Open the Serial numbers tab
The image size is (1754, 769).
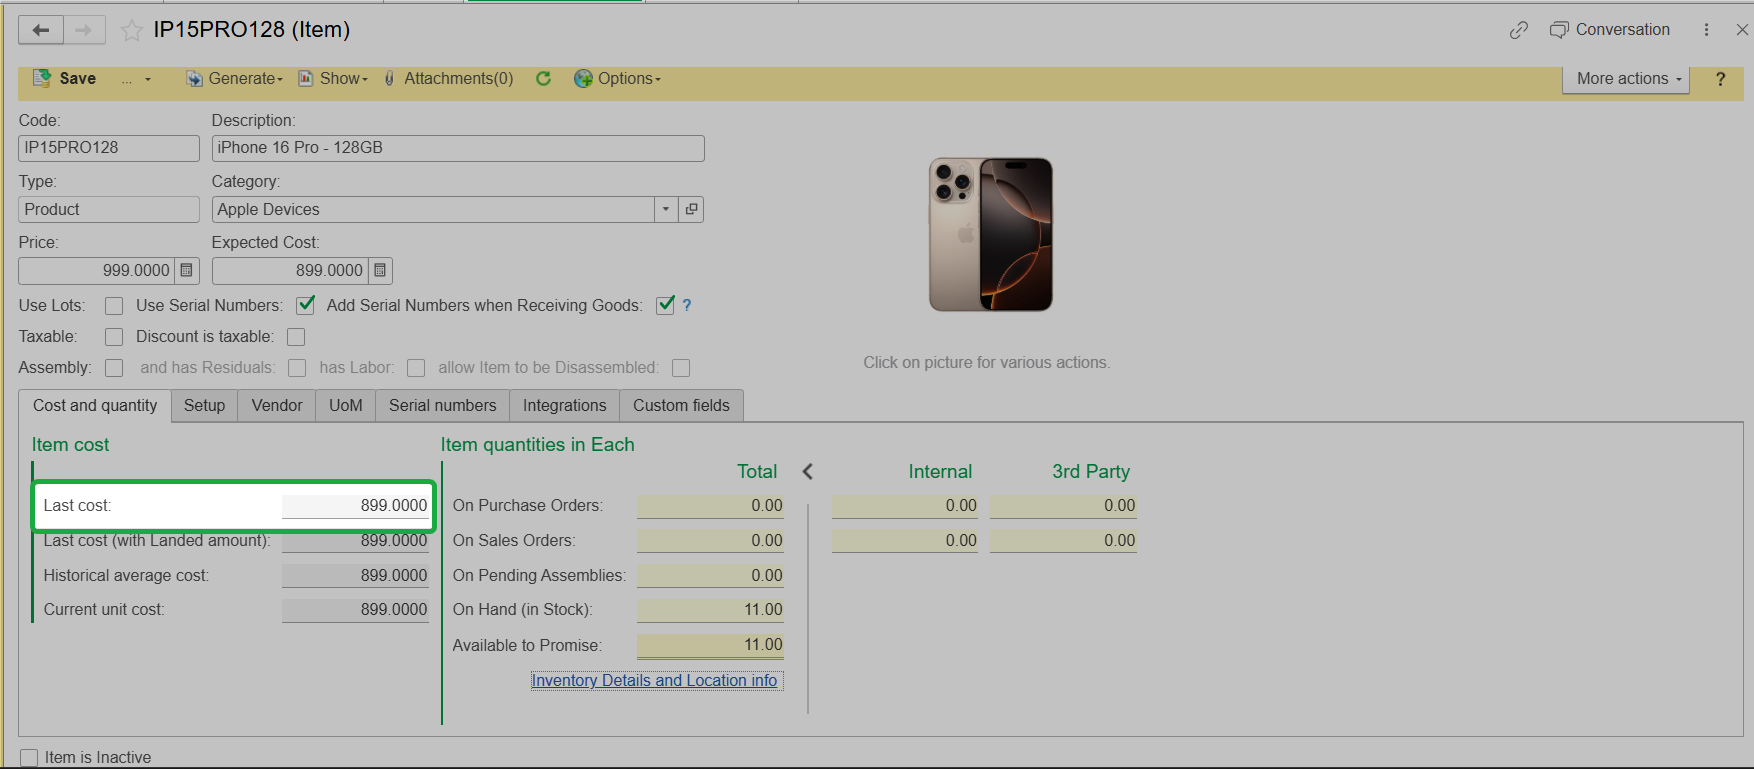(x=443, y=406)
